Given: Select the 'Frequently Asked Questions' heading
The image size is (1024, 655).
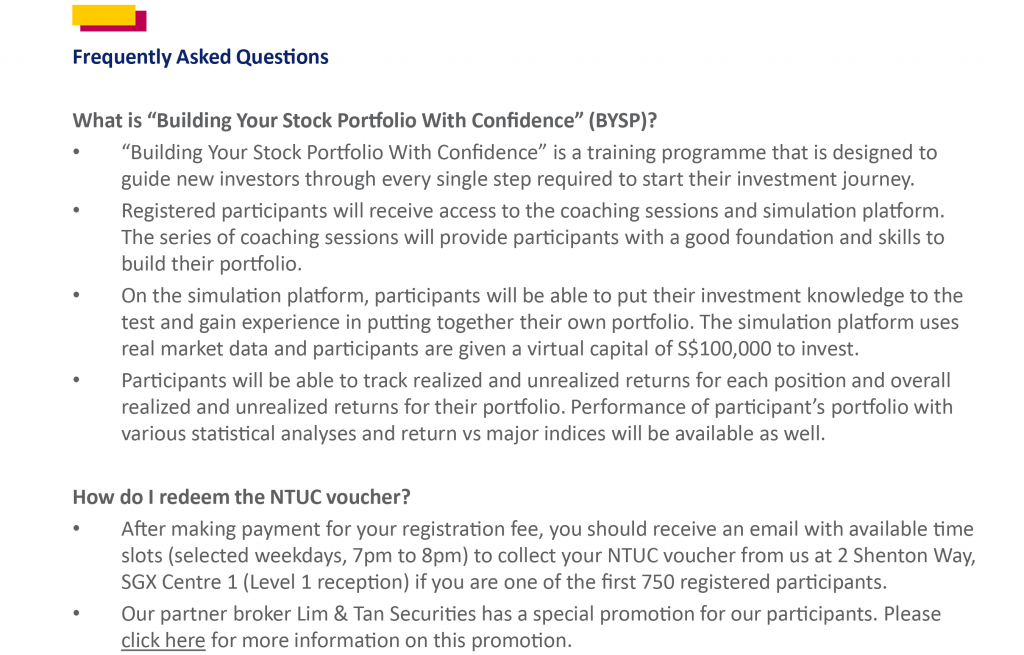Looking at the screenshot, I should [x=200, y=57].
